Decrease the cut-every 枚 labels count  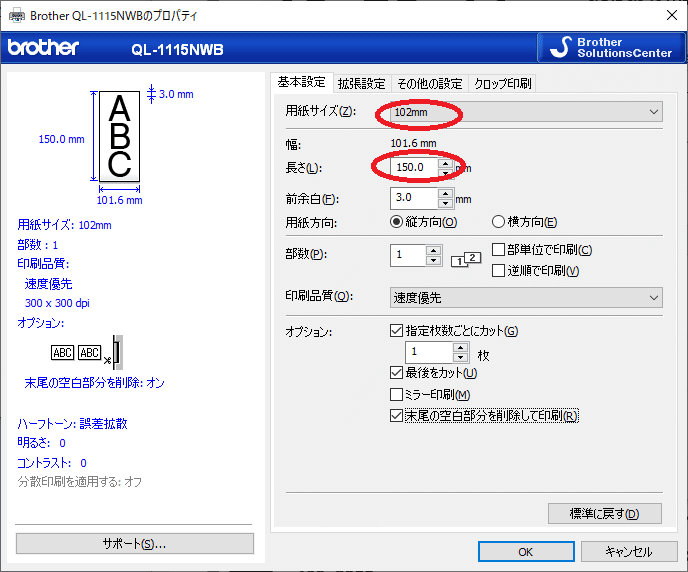[x=460, y=358]
